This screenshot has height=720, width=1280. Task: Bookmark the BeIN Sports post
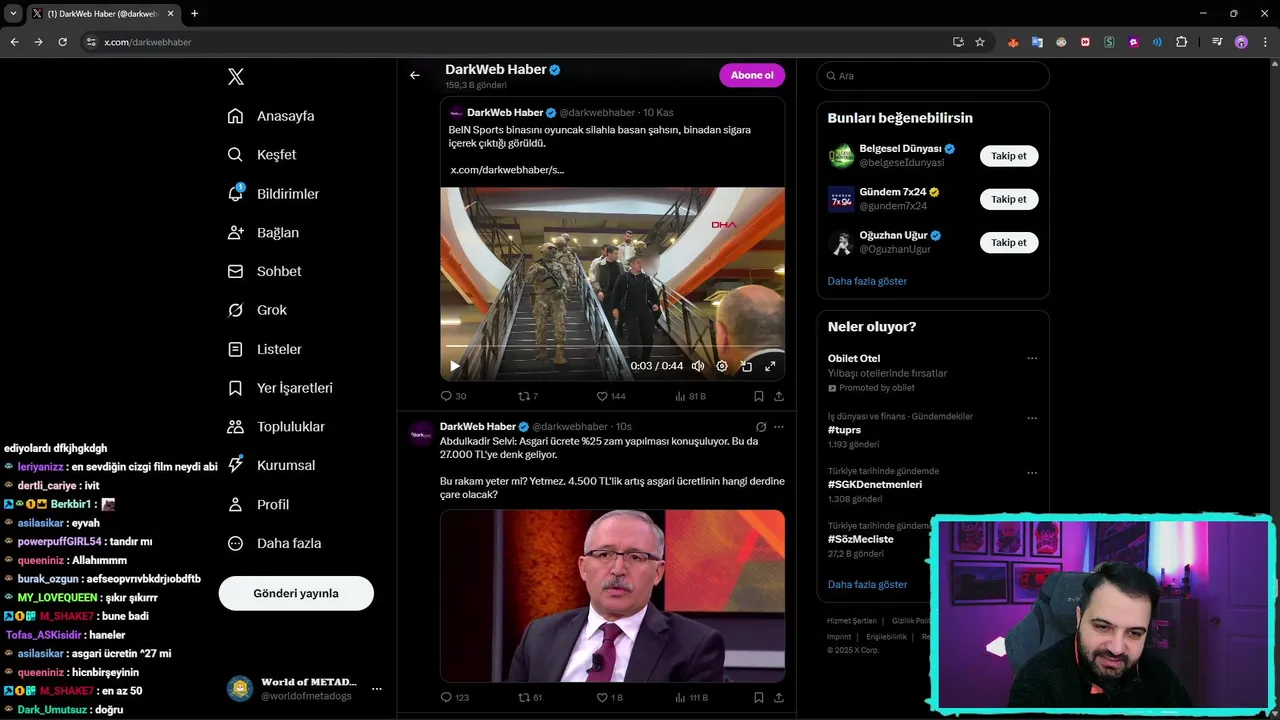point(759,396)
